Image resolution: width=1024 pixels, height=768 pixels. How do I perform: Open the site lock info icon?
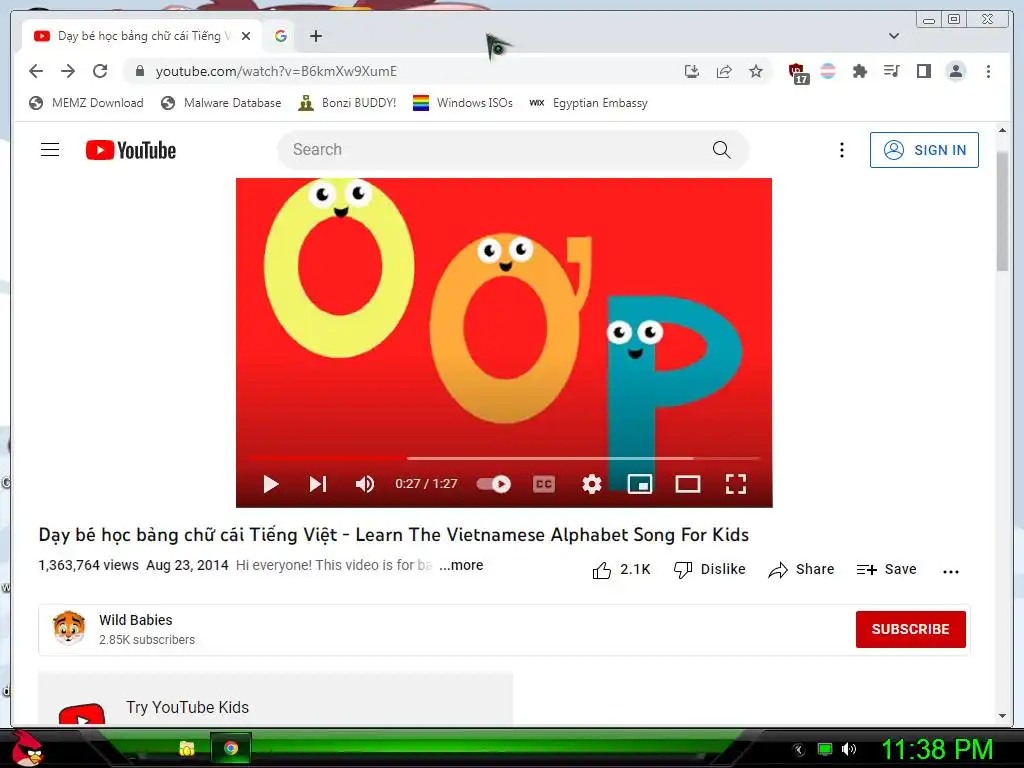139,71
